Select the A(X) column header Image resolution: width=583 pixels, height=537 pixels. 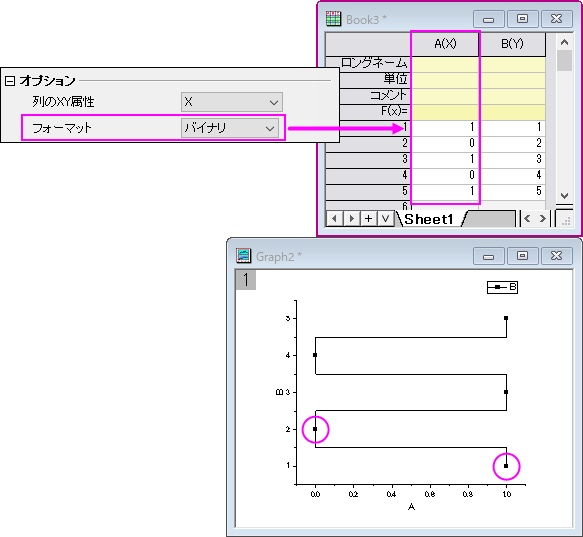tap(445, 44)
